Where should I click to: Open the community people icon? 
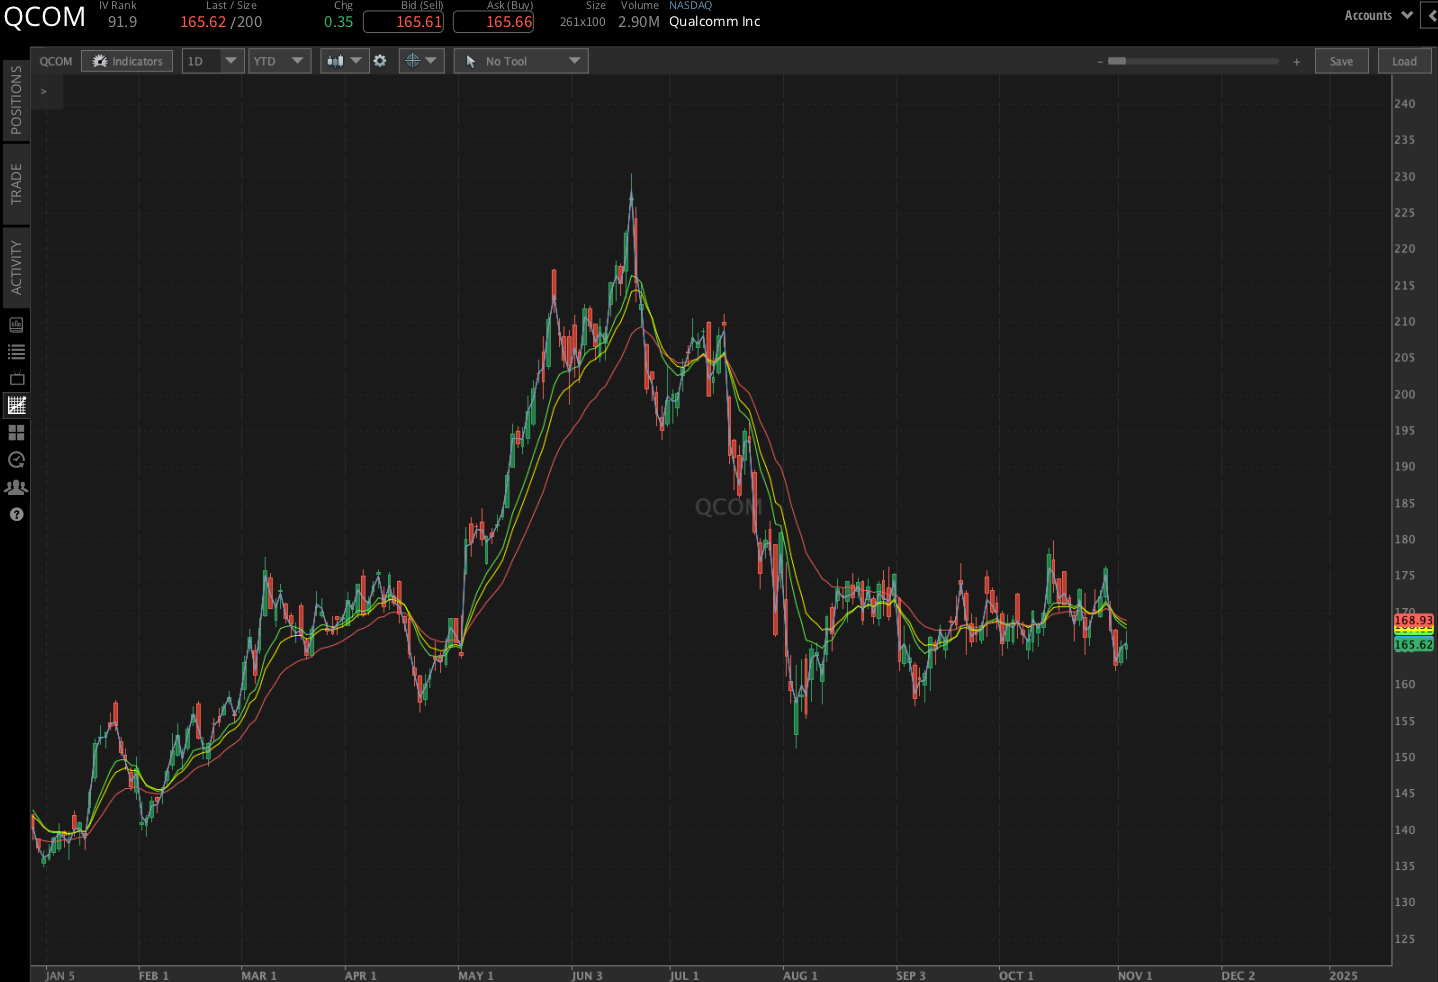point(16,487)
